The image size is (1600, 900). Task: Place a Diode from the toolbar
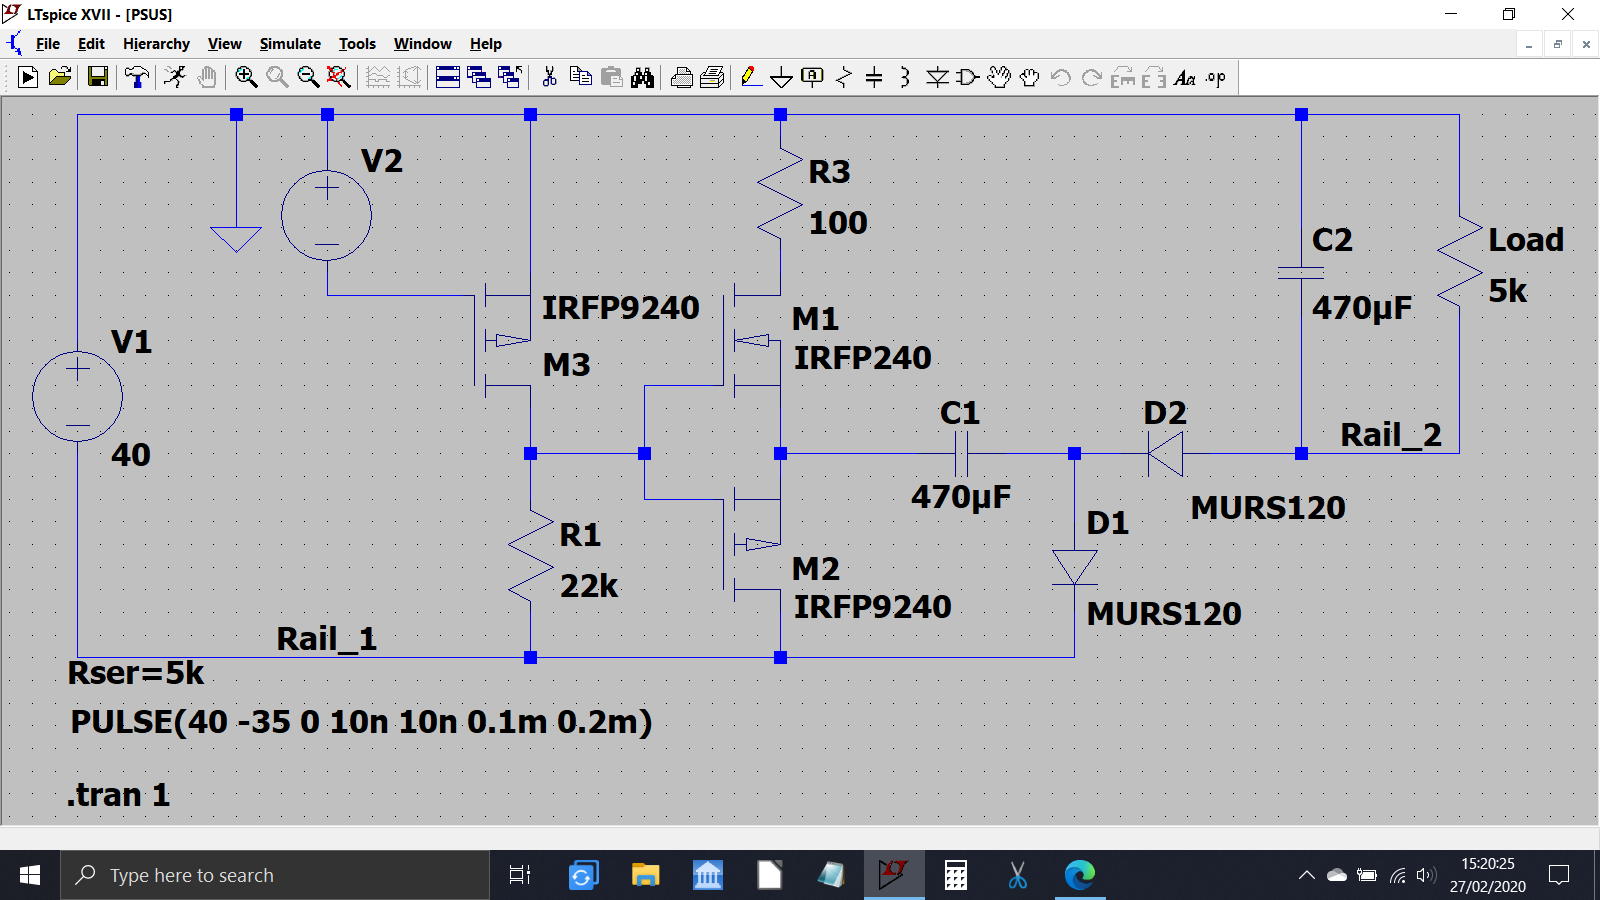pyautogui.click(x=937, y=77)
